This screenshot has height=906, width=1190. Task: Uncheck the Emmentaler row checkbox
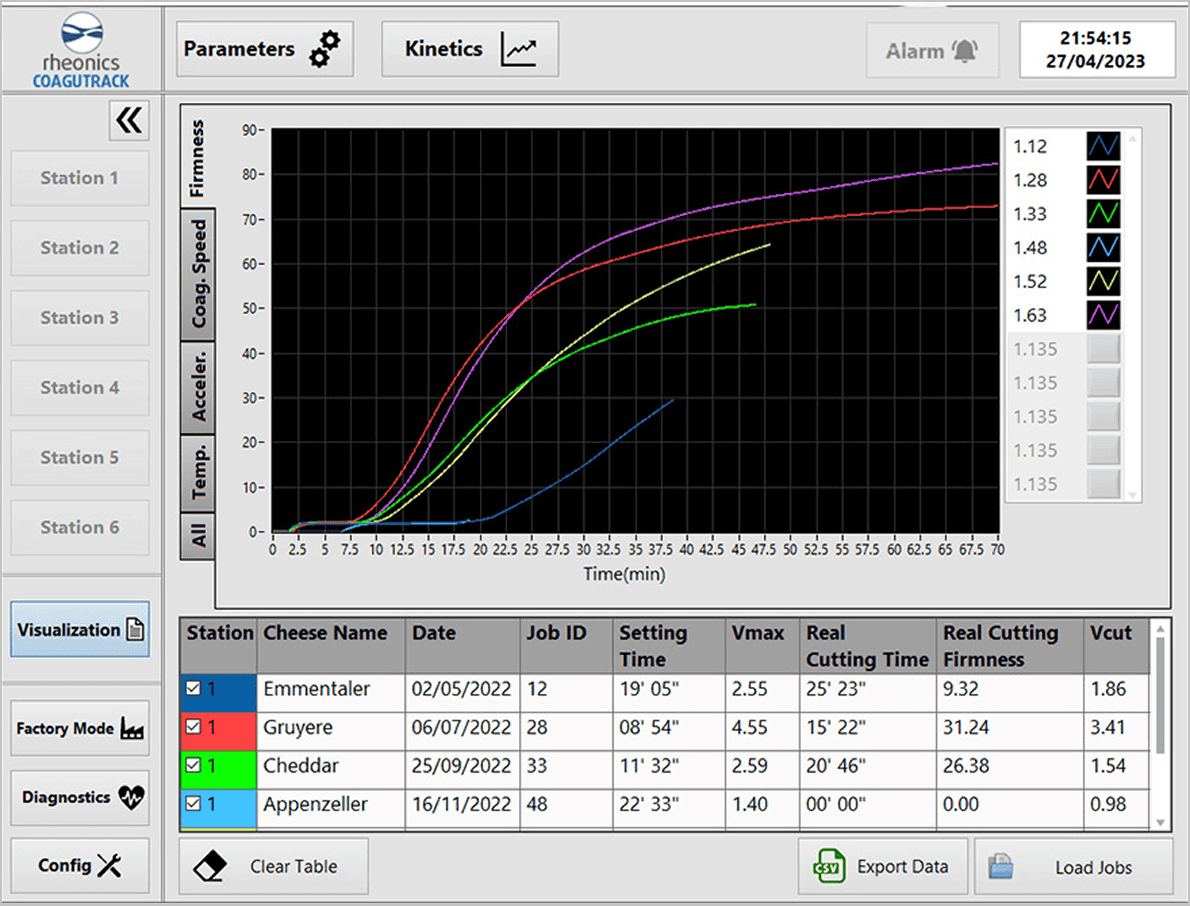click(x=194, y=689)
